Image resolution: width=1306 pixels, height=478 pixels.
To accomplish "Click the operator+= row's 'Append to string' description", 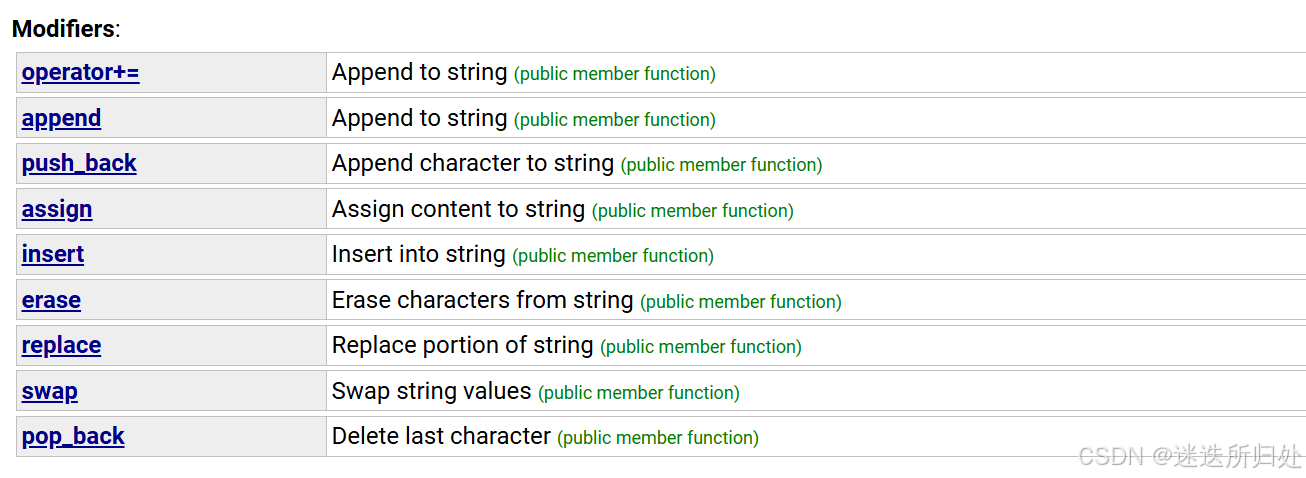I will tap(419, 73).
